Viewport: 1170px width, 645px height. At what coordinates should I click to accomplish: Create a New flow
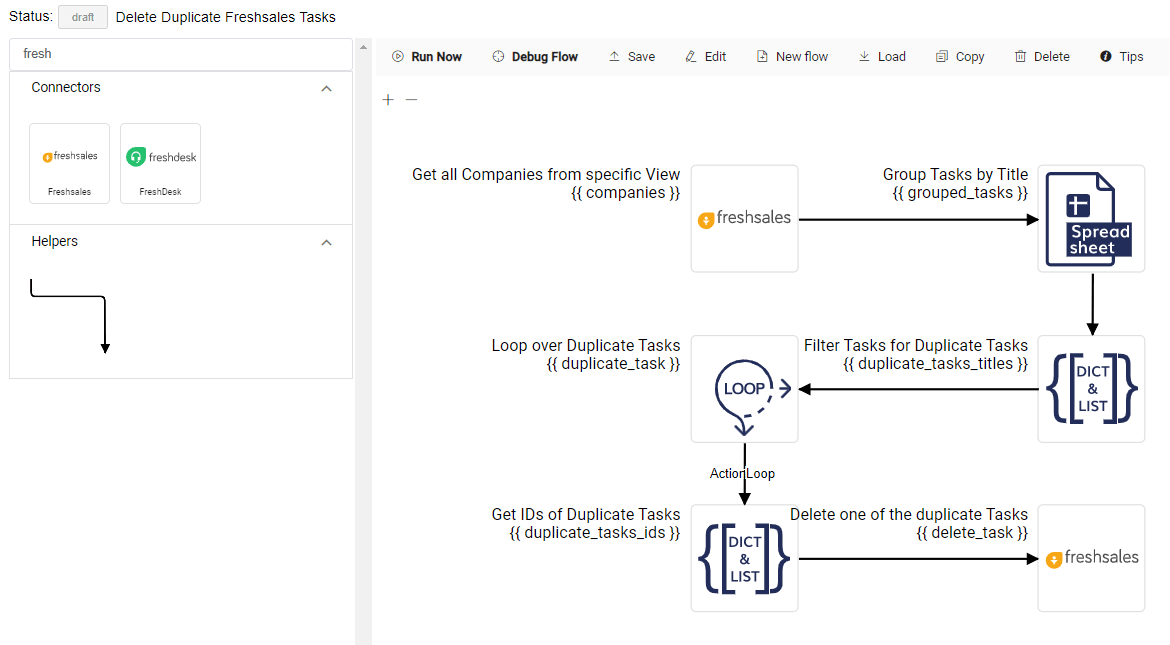[792, 57]
